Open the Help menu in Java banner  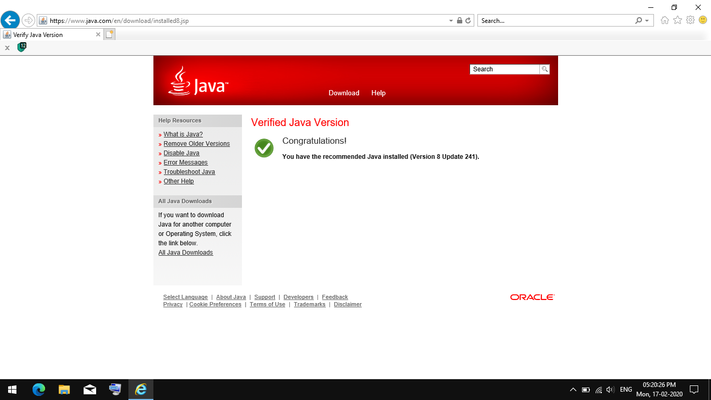pos(378,93)
